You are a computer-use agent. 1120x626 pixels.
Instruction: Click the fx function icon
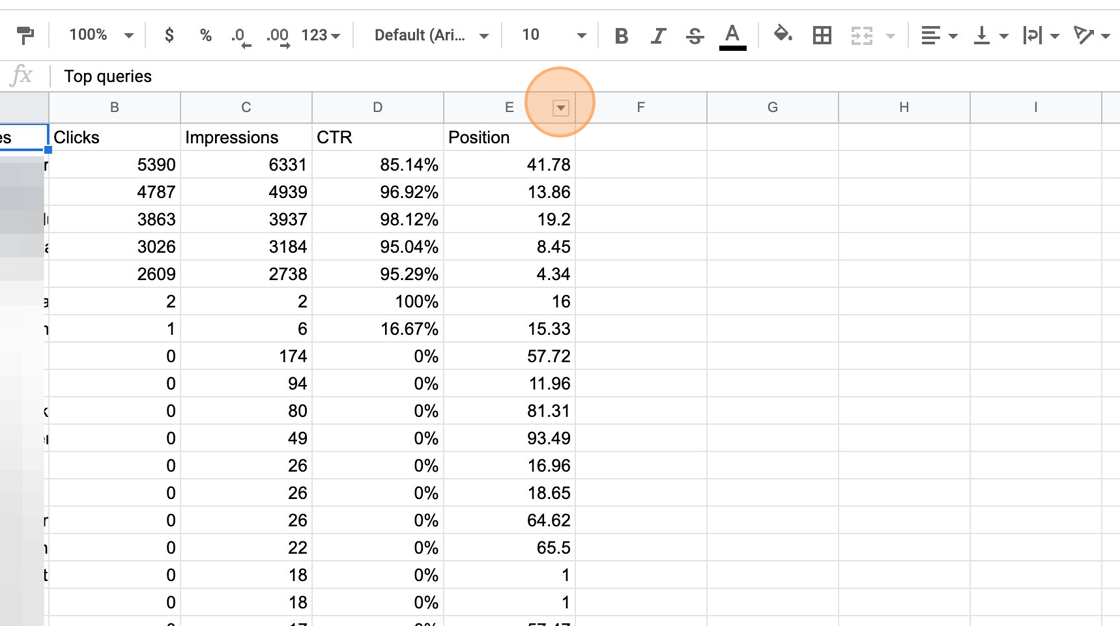click(x=21, y=75)
